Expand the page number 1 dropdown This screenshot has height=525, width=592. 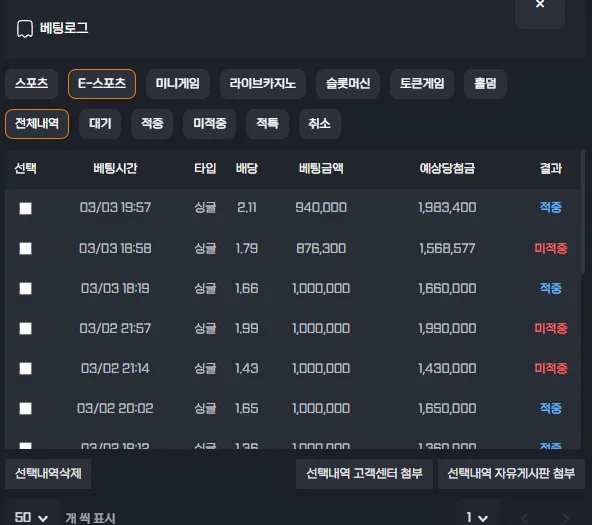click(x=478, y=517)
